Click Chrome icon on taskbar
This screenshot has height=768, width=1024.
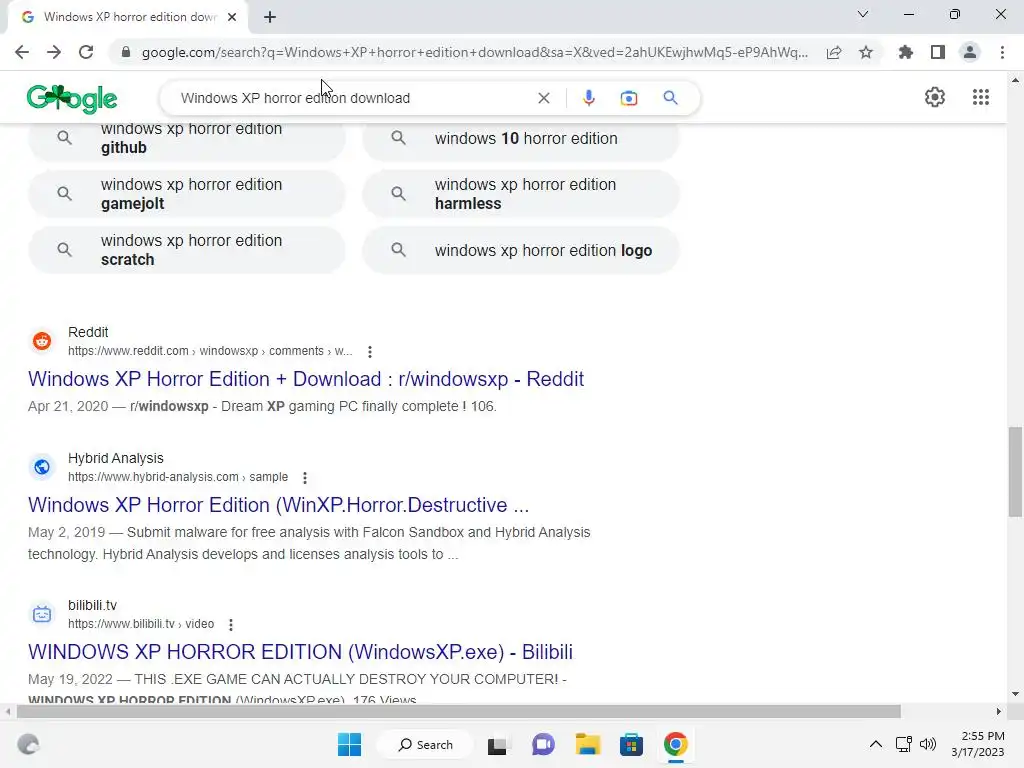pyautogui.click(x=676, y=744)
